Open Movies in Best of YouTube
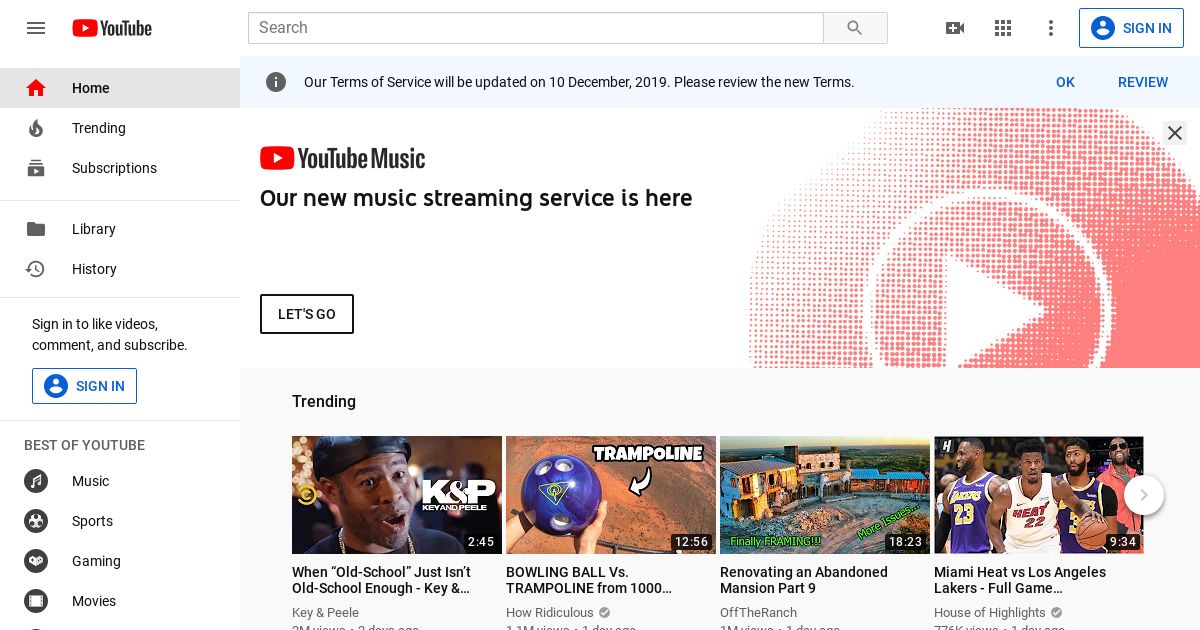The width and height of the screenshot is (1200, 630). click(x=120, y=601)
